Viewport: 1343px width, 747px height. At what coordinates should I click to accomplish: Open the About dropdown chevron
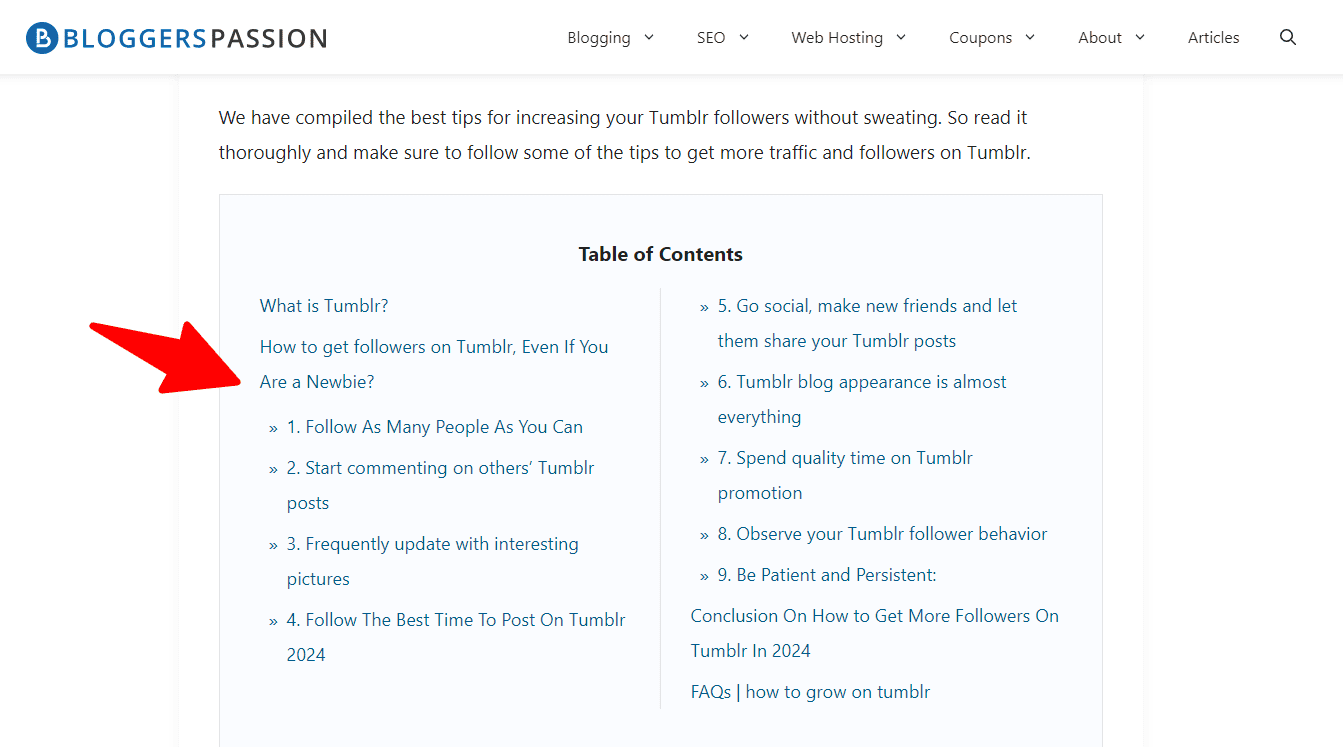[1140, 38]
